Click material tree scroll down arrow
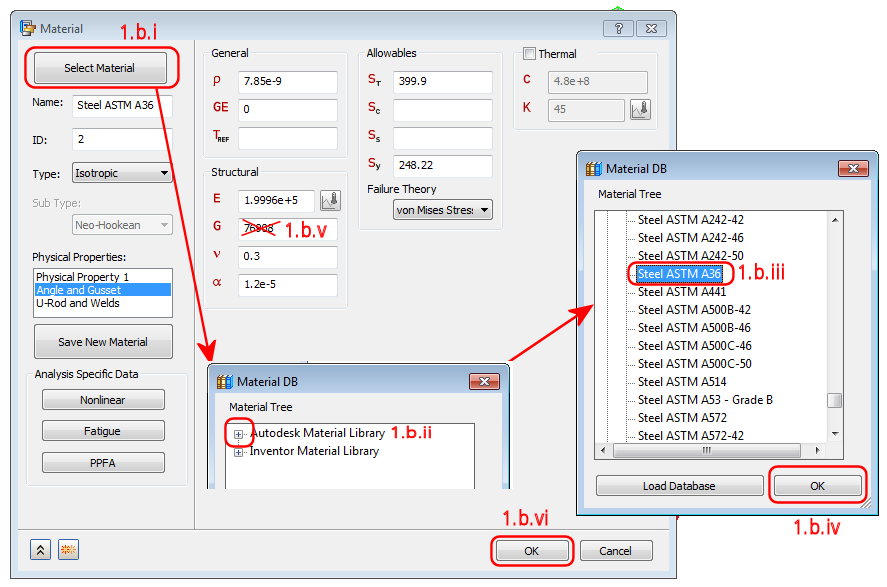Viewport: 887px width, 587px height. pos(835,434)
